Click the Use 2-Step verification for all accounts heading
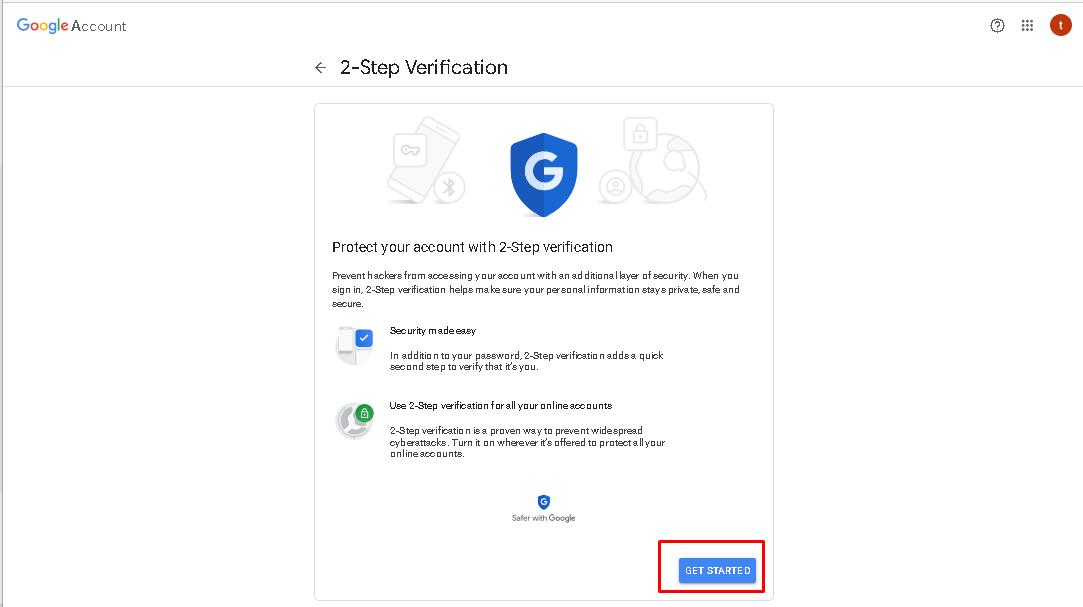Viewport: 1083px width, 607px height. [501, 406]
